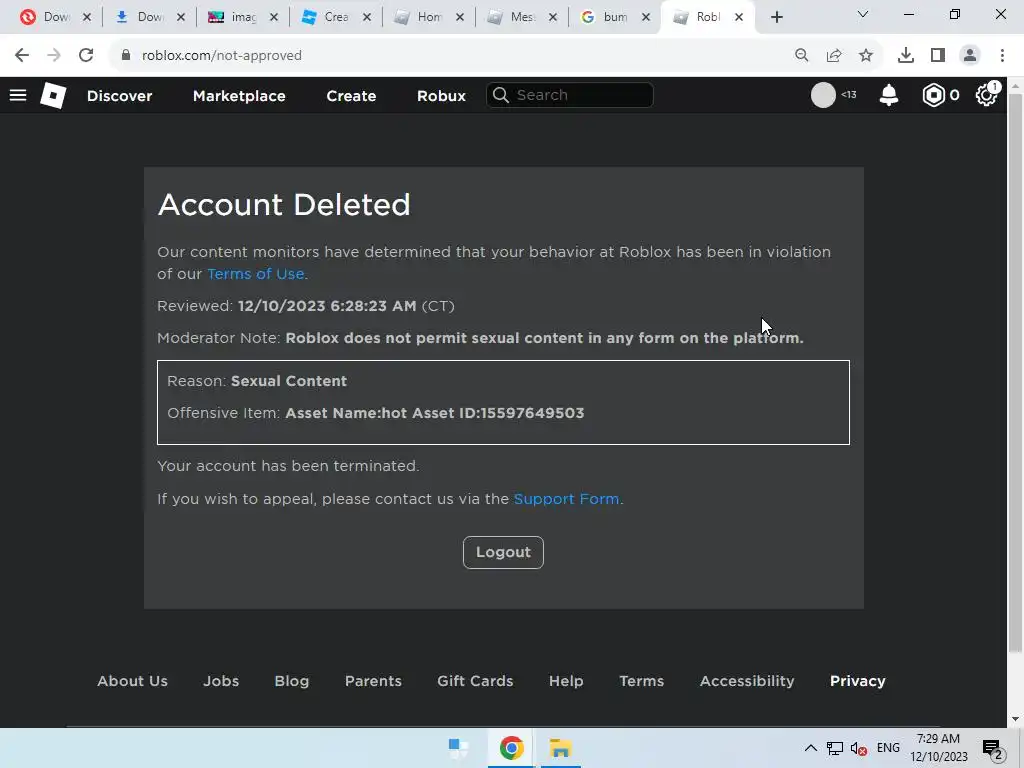Open the Robux balance icon
The height and width of the screenshot is (768, 1024).
933,95
